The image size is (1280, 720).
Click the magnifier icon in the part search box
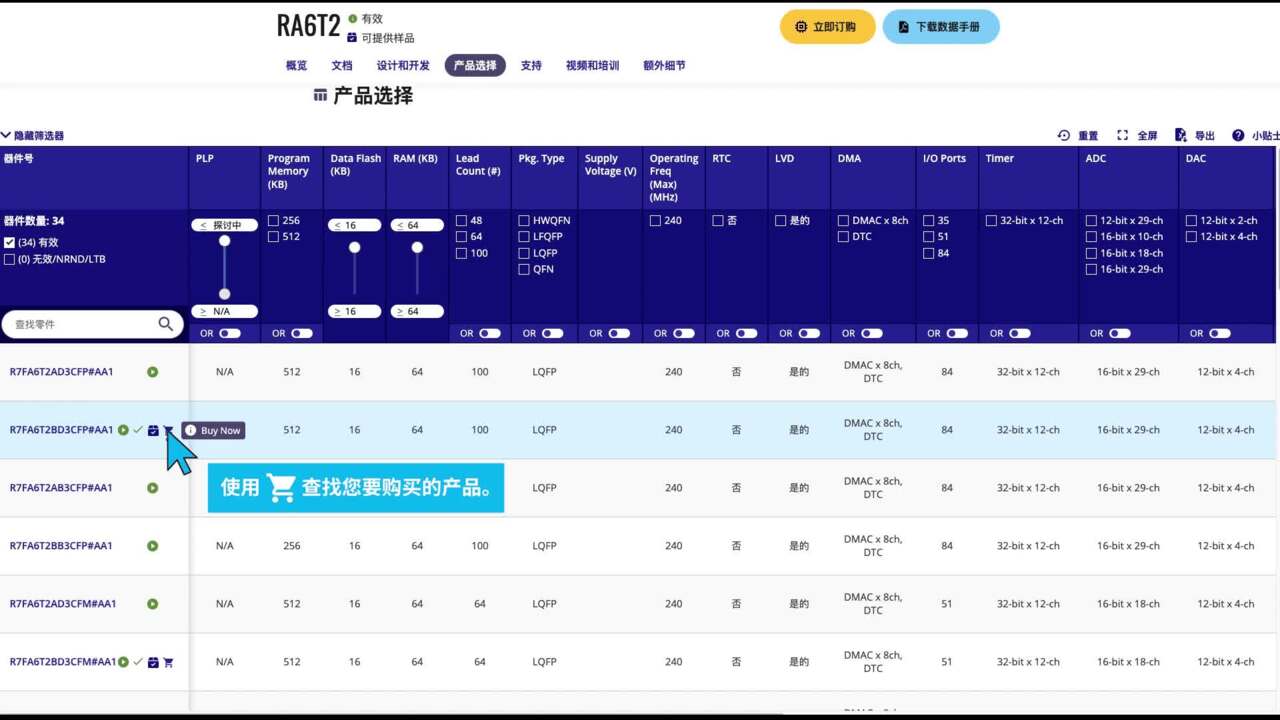(166, 324)
